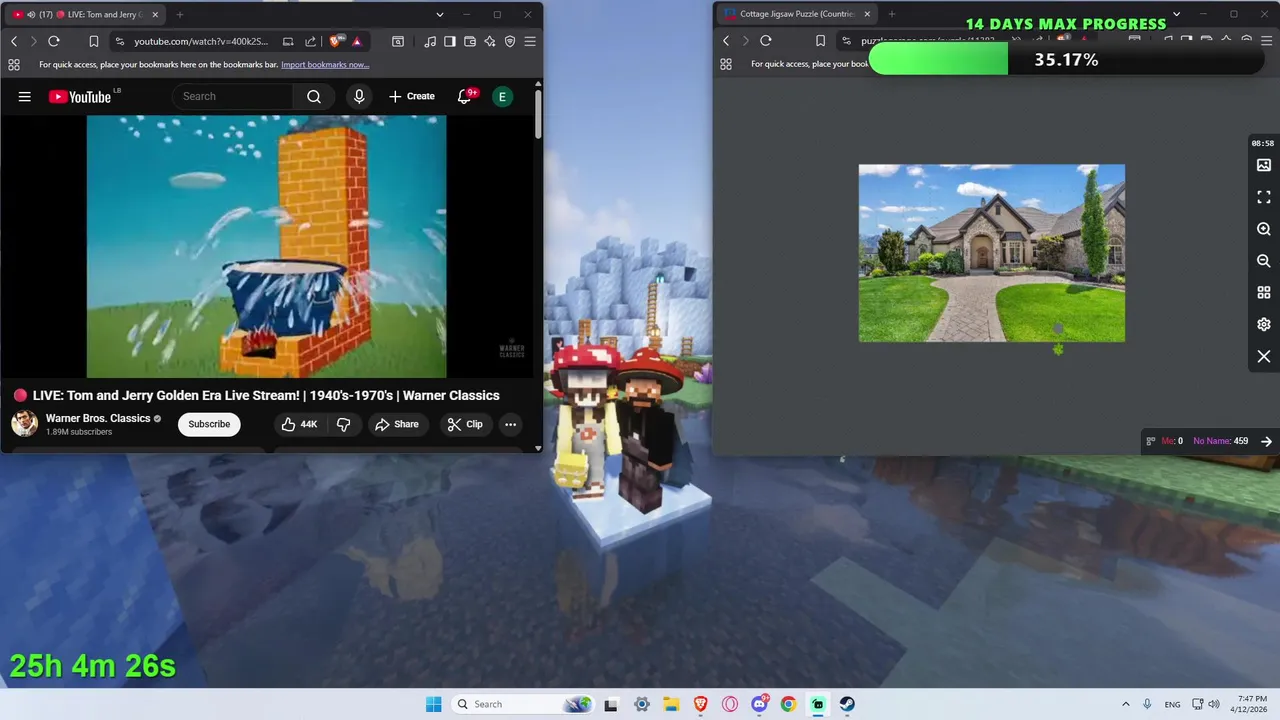This screenshot has width=1280, height=720.
Task: Select the LIVE: Tom and Jerry tab
Action: [86, 14]
